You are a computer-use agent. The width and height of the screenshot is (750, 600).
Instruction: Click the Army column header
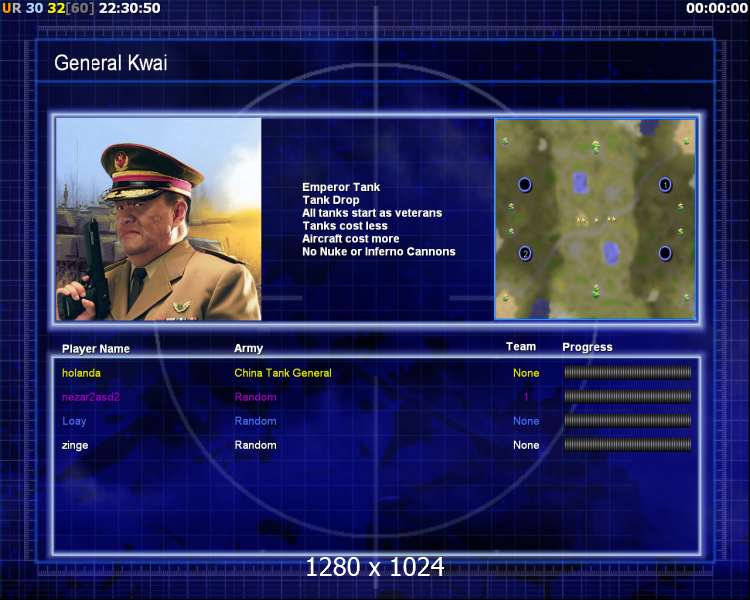pyautogui.click(x=248, y=348)
